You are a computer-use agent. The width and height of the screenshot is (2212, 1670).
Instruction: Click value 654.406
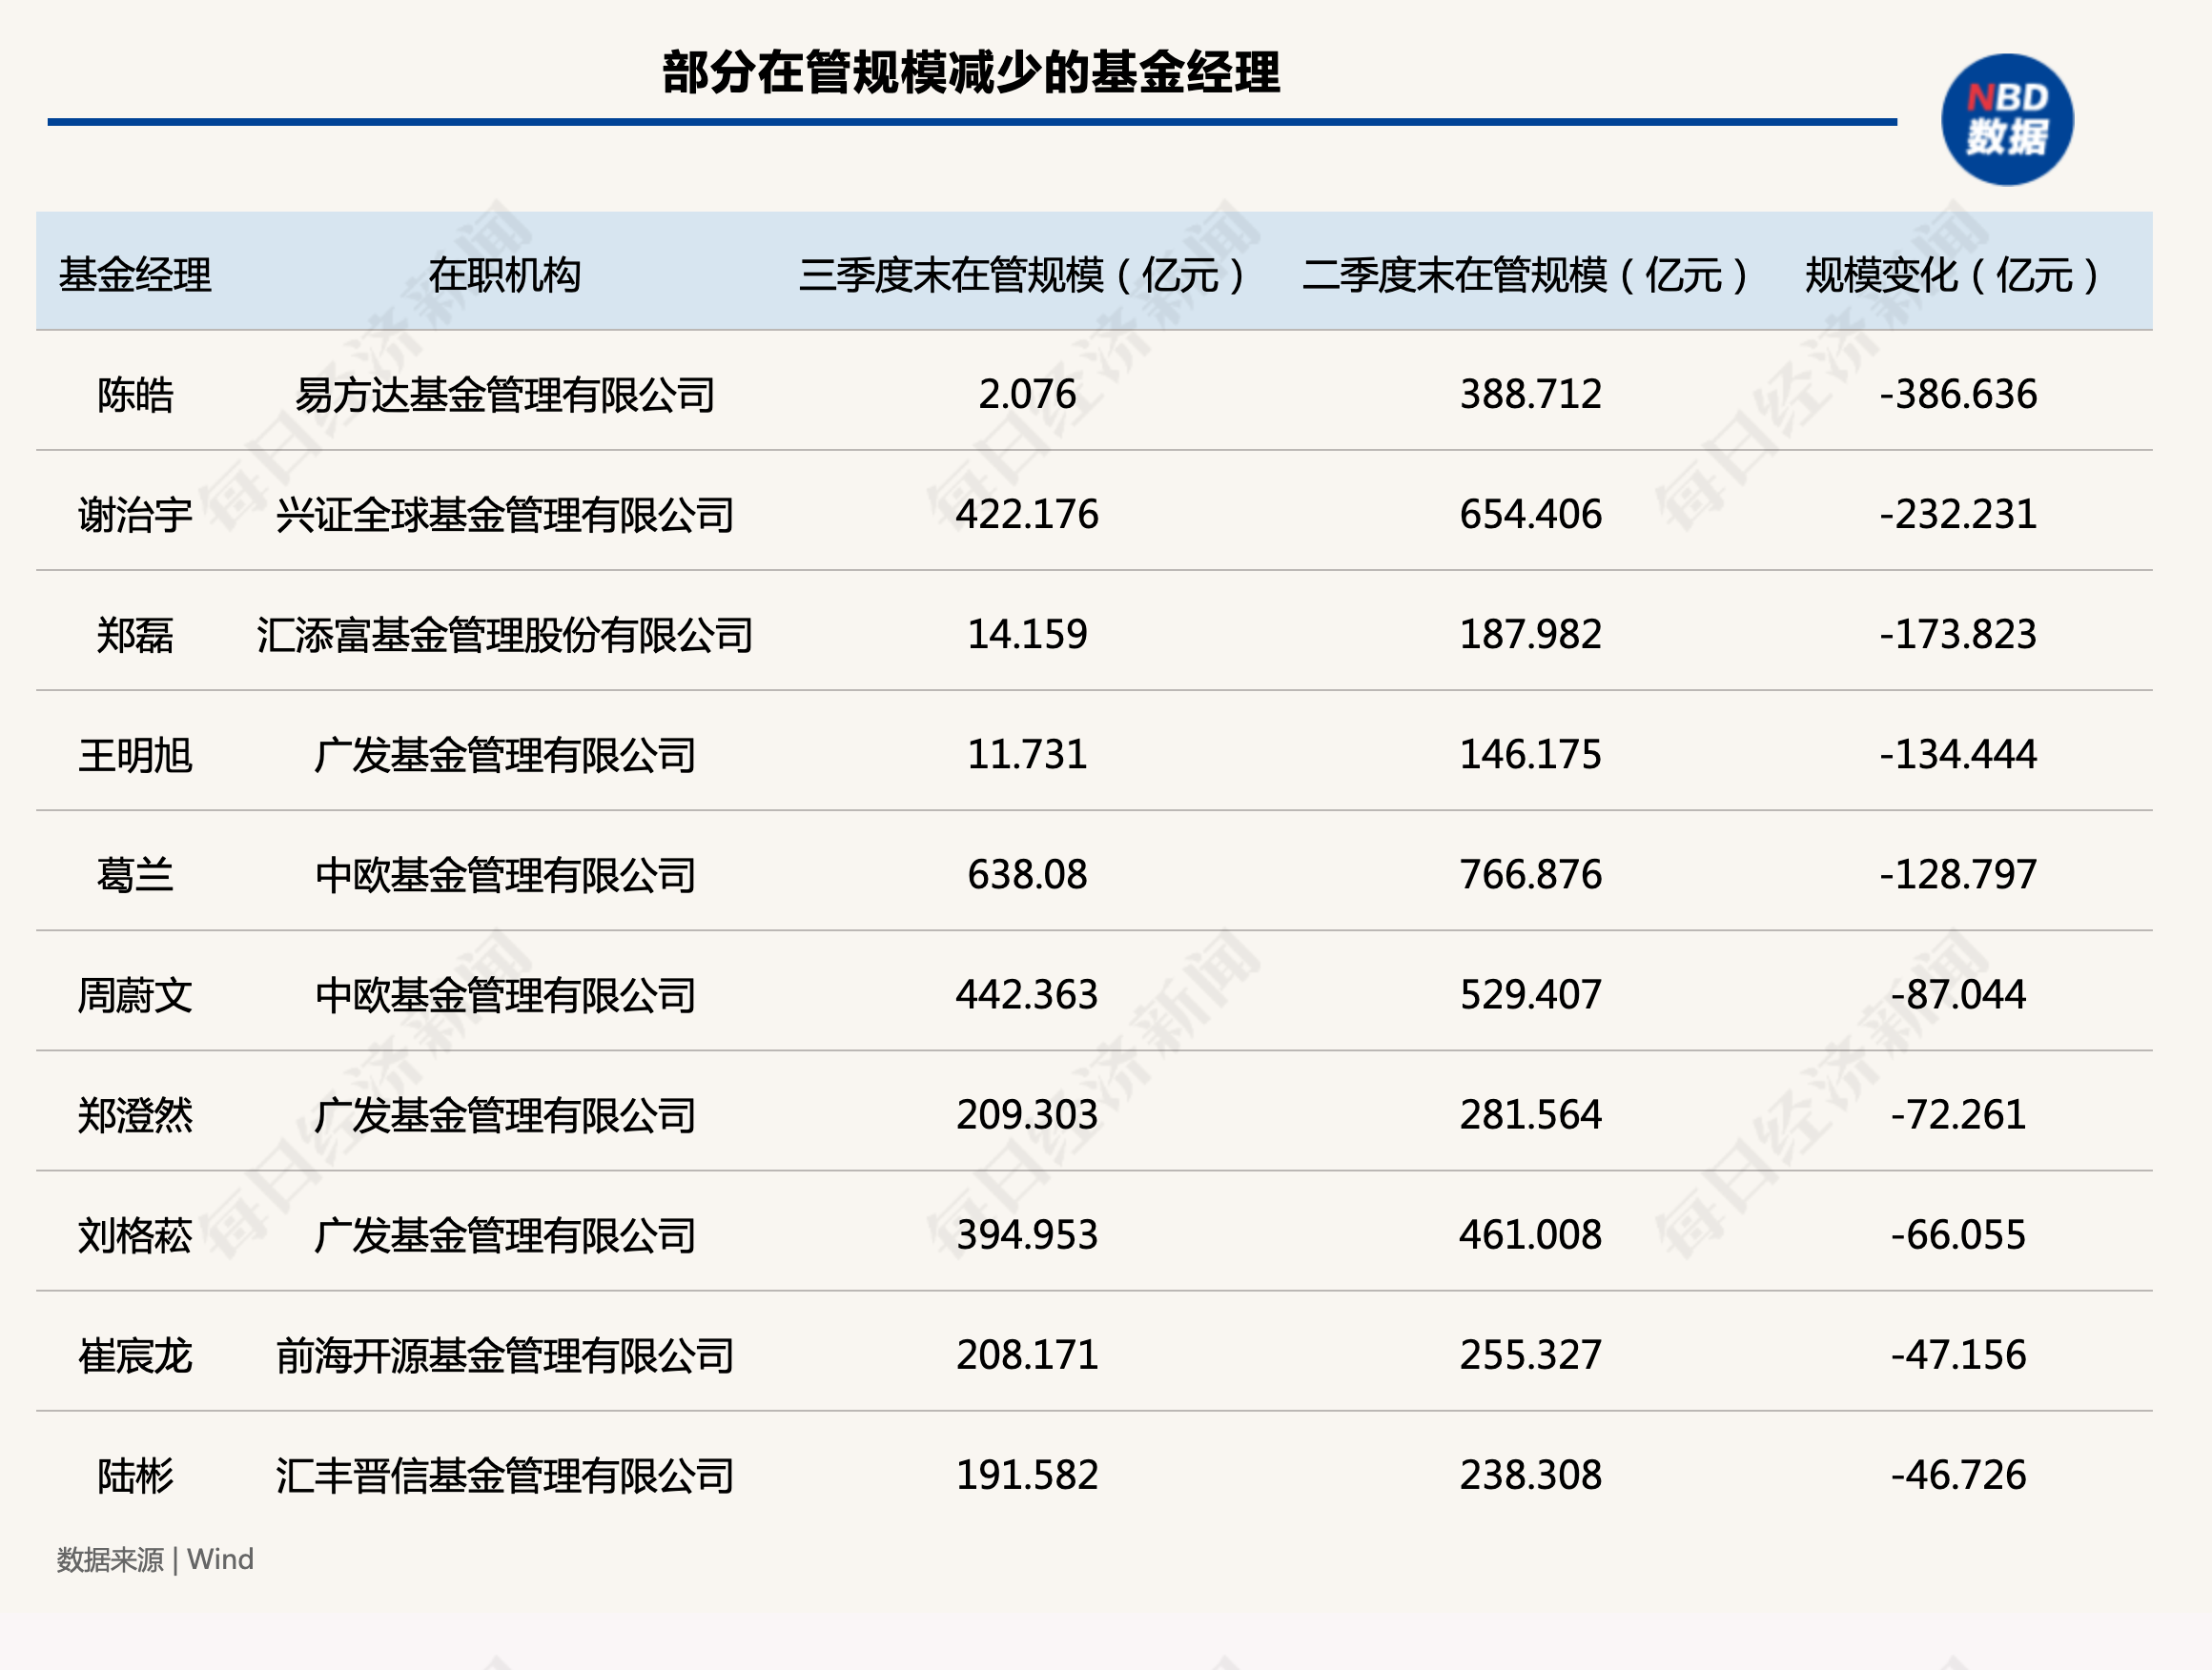click(x=1530, y=514)
